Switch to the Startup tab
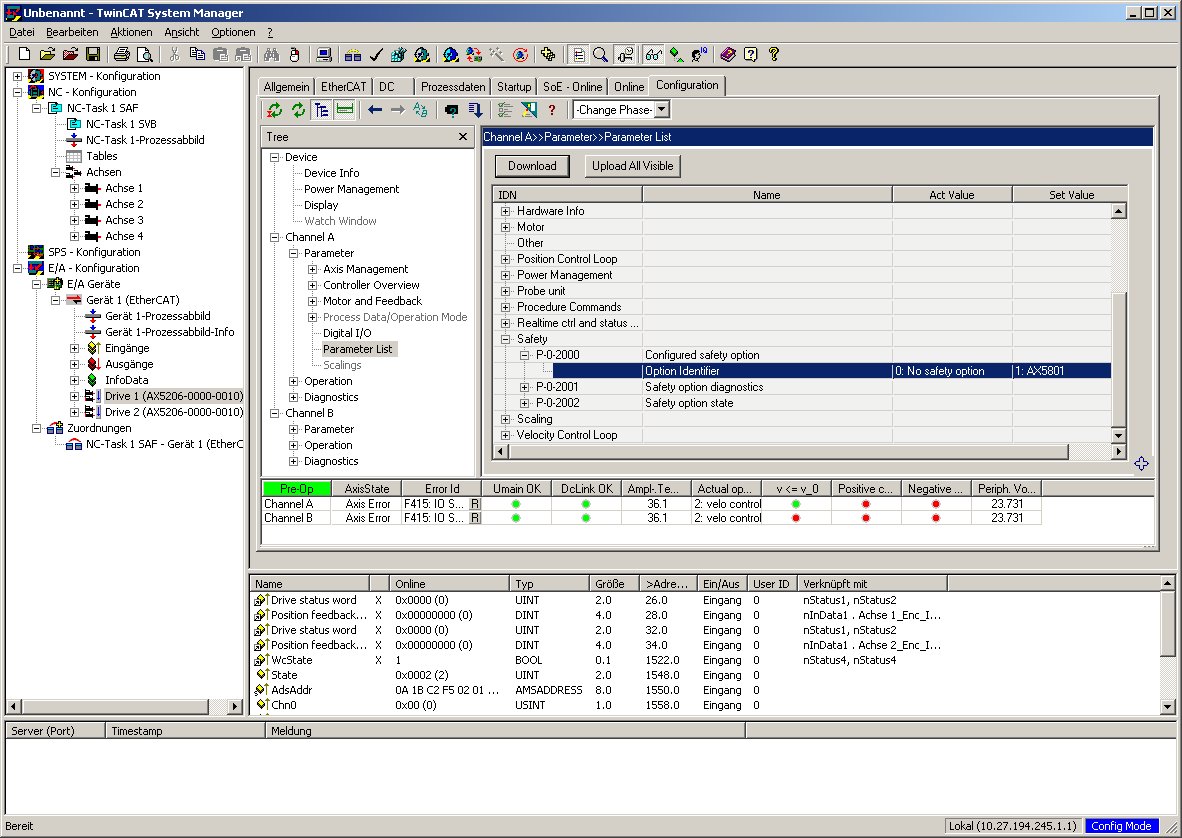 pos(514,87)
